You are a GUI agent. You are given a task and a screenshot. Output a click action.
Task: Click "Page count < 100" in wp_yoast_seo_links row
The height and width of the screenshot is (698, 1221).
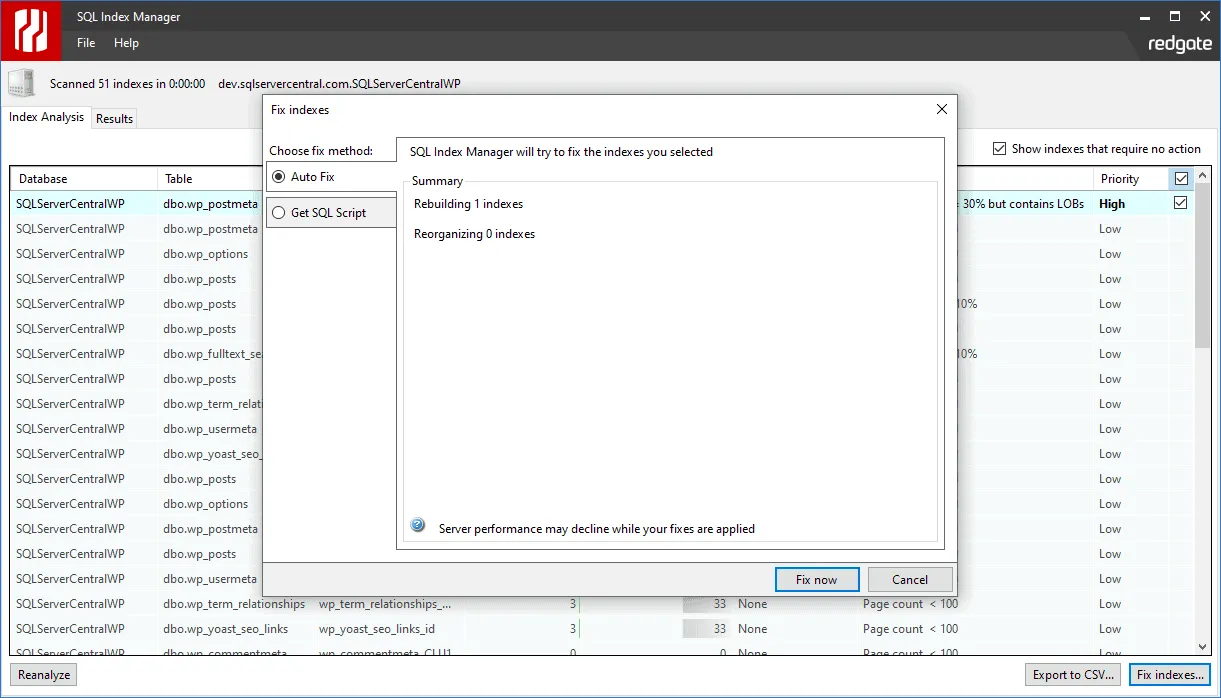point(910,629)
